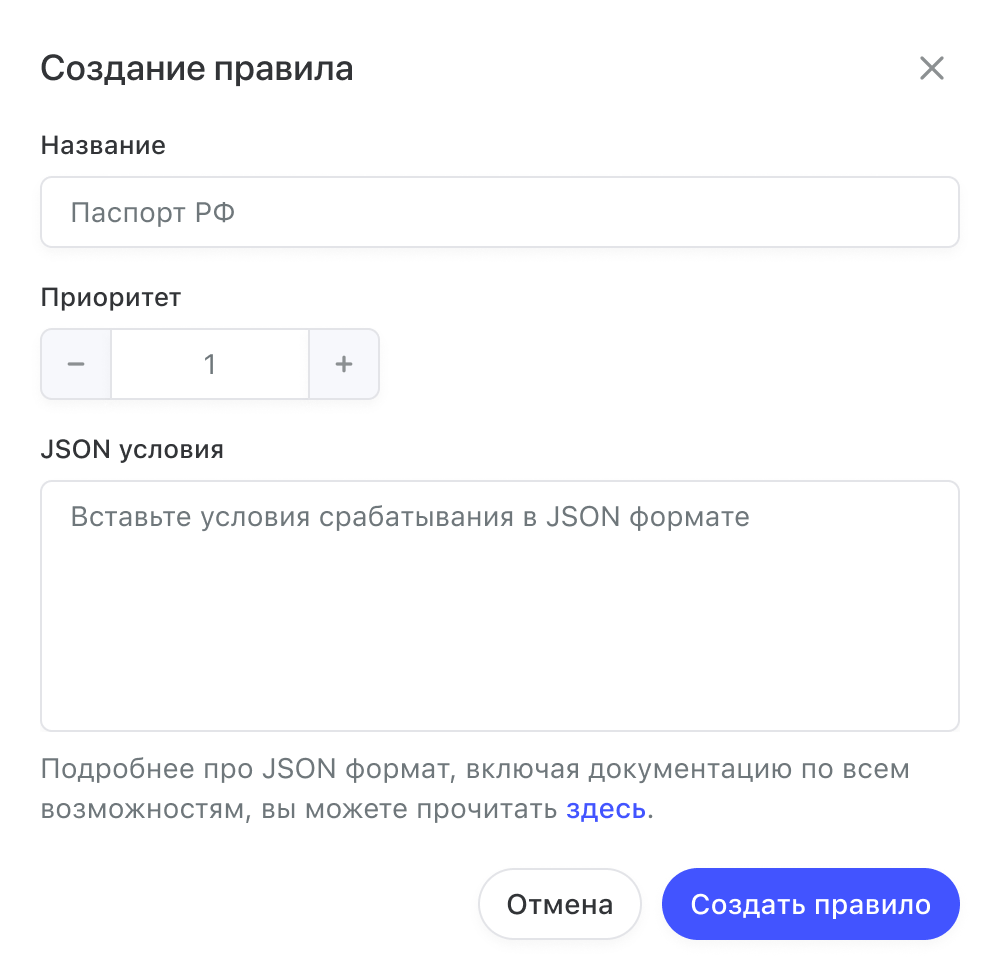Dismiss the dialog using the X icon
Screen dimensions: 1000x980
click(931, 69)
